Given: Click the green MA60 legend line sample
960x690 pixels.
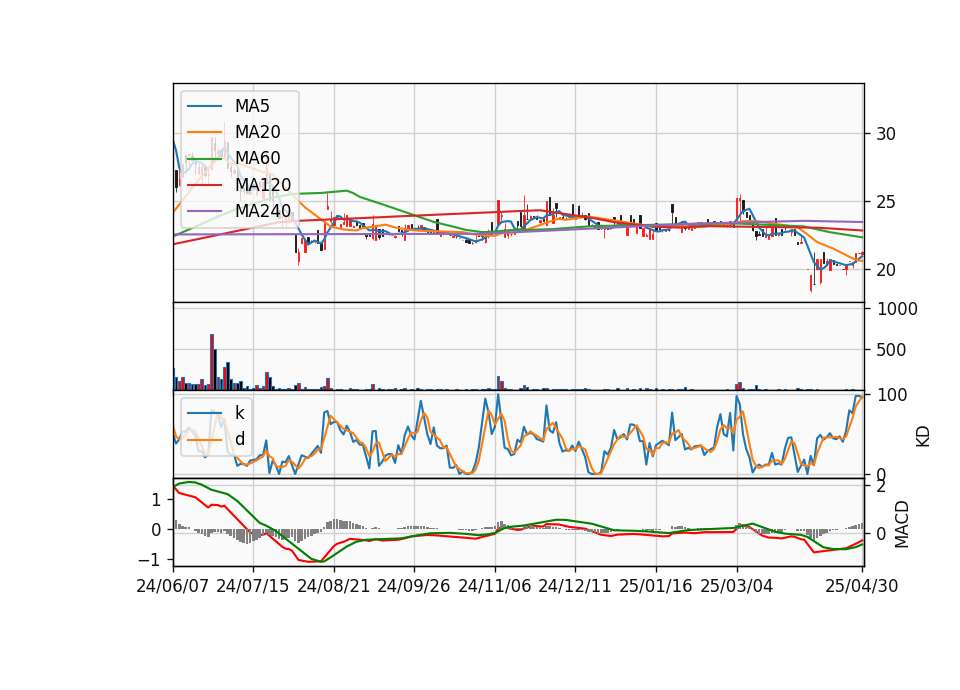Looking at the screenshot, I should click(204, 159).
